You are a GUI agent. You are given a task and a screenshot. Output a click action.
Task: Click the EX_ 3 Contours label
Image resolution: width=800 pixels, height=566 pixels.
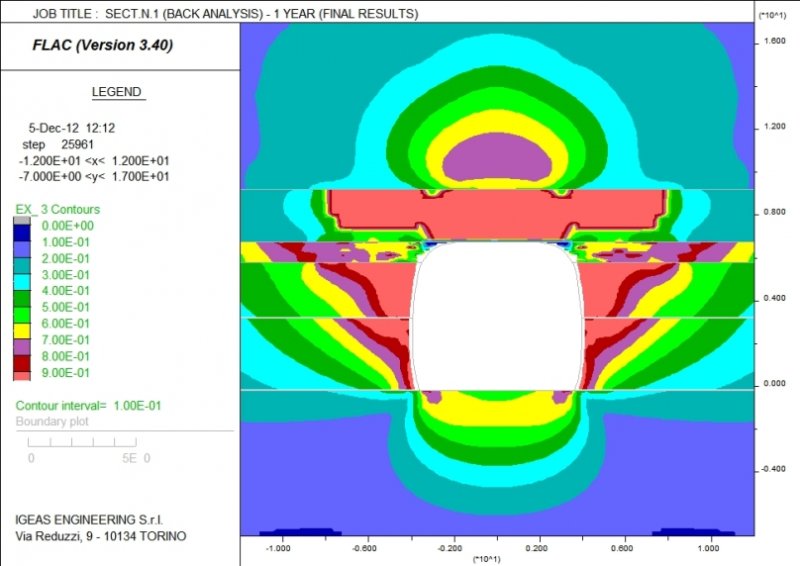(57, 210)
